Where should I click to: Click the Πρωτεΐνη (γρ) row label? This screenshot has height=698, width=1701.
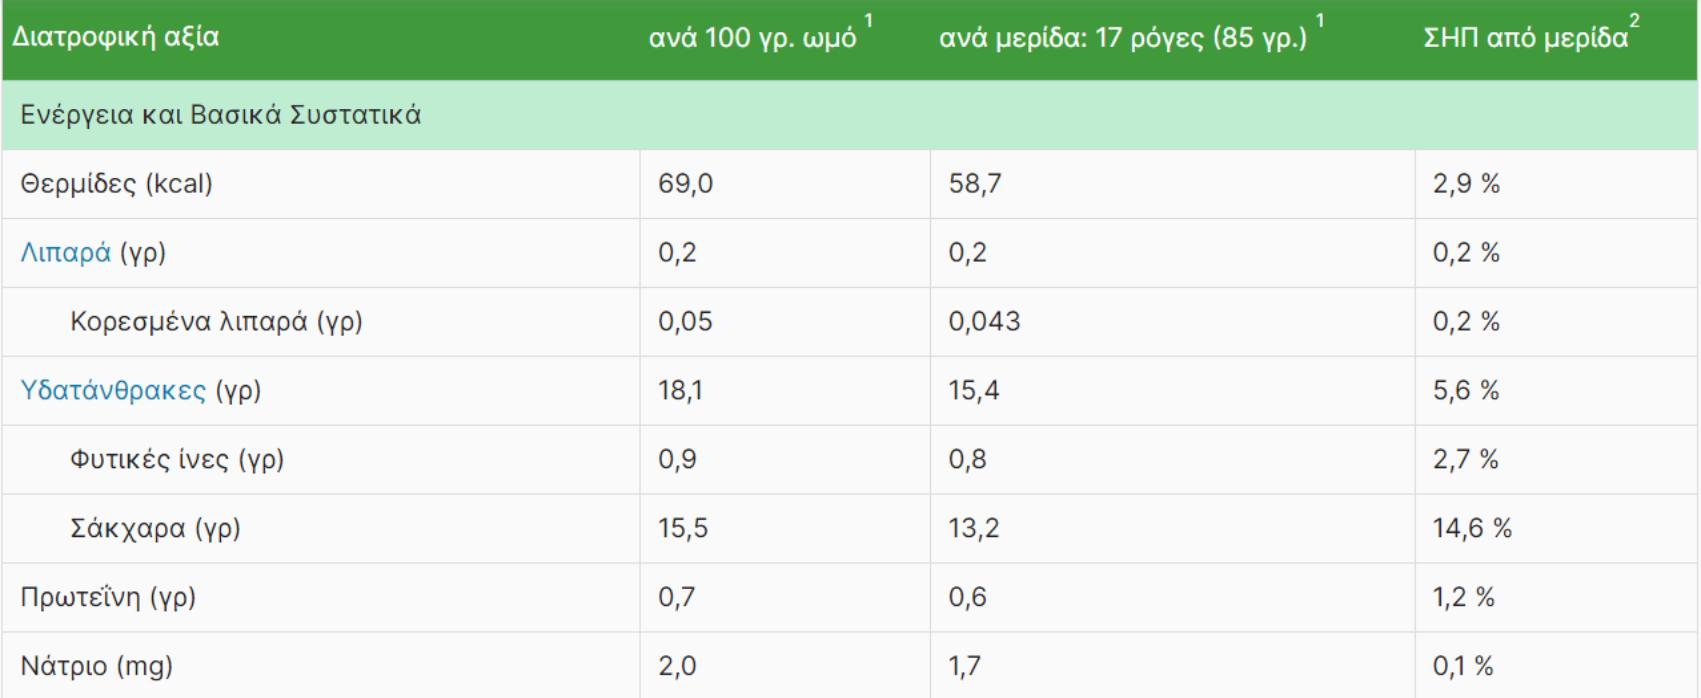click(x=108, y=597)
